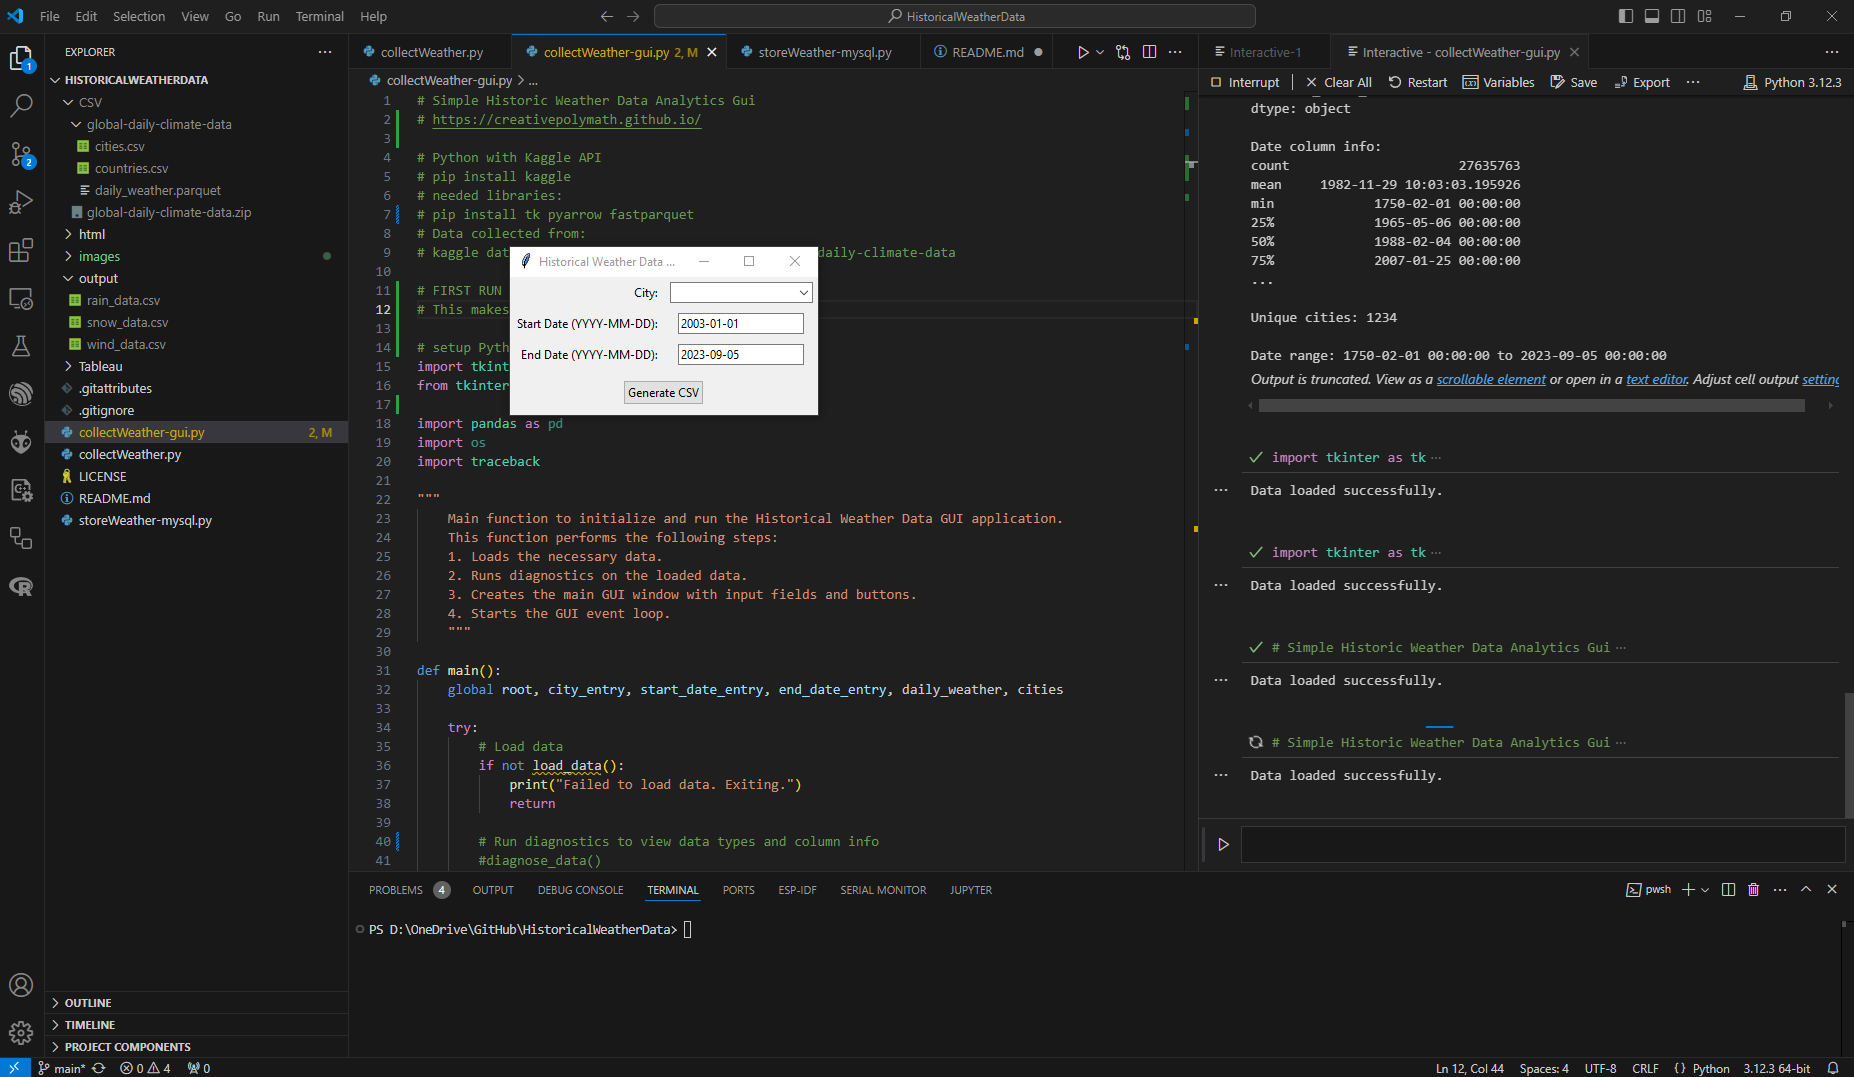1854x1077 pixels.
Task: Click Python language mode in status bar
Action: click(1710, 1068)
